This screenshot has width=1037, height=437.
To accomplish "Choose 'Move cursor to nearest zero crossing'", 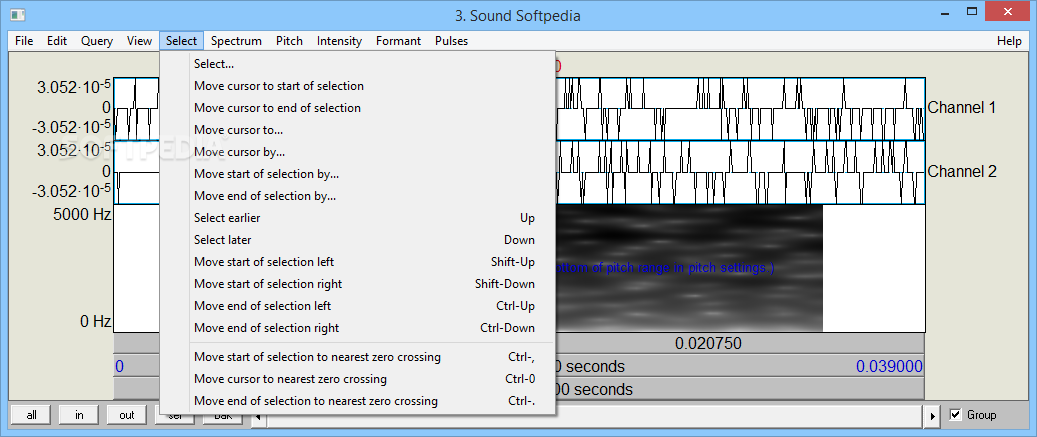I will pyautogui.click(x=357, y=379).
